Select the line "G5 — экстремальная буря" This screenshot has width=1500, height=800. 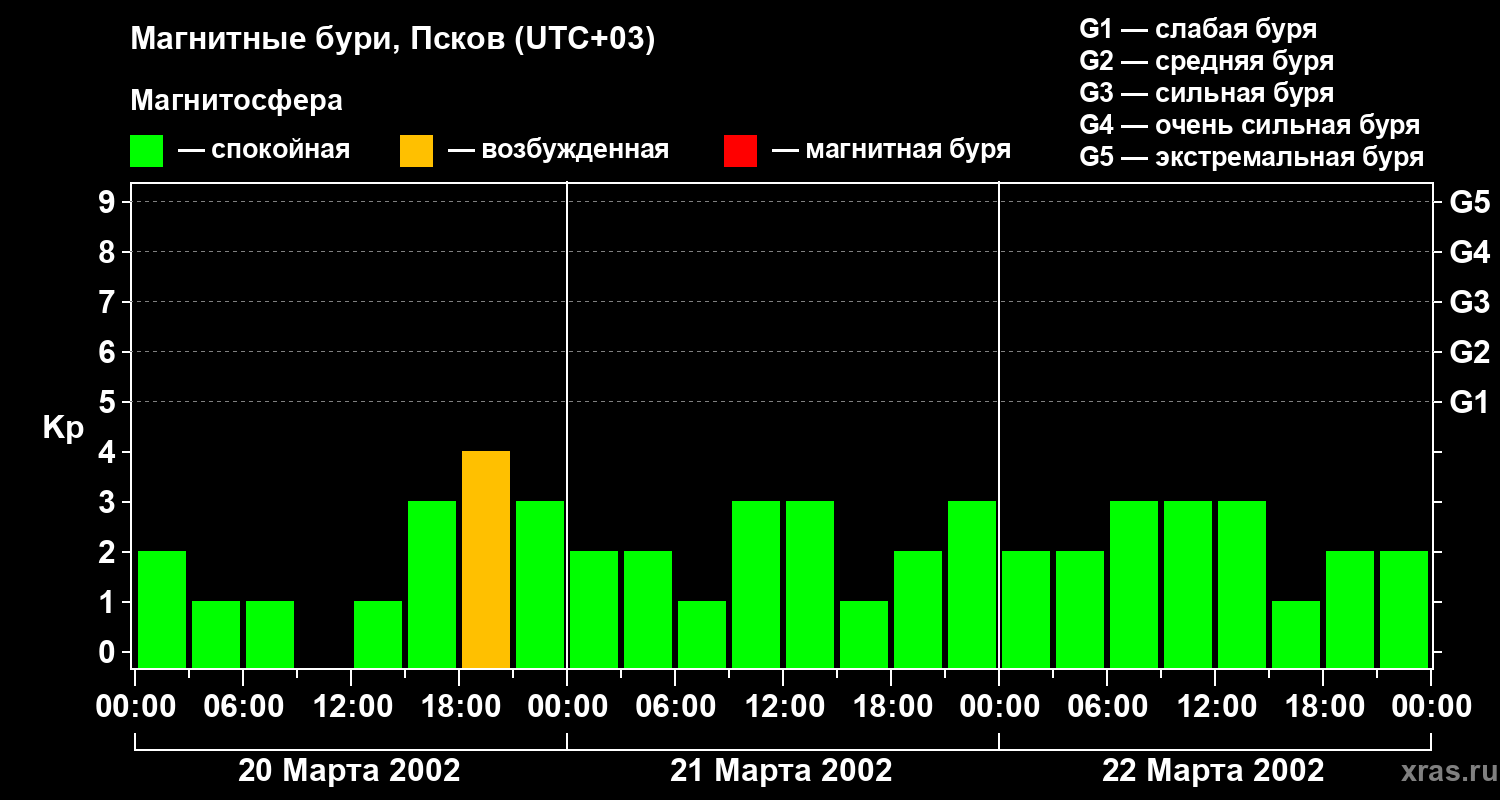click(x=1252, y=157)
